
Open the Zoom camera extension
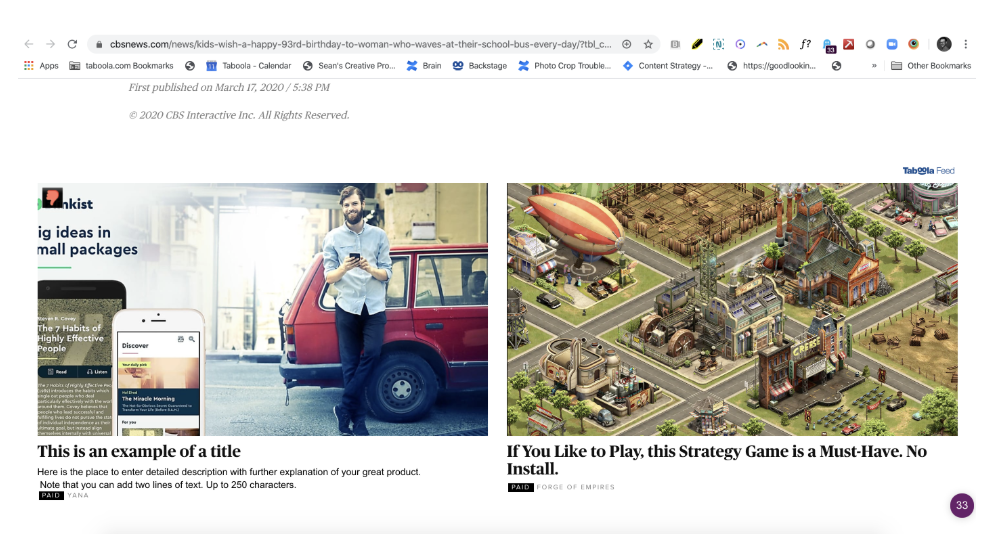tap(892, 44)
